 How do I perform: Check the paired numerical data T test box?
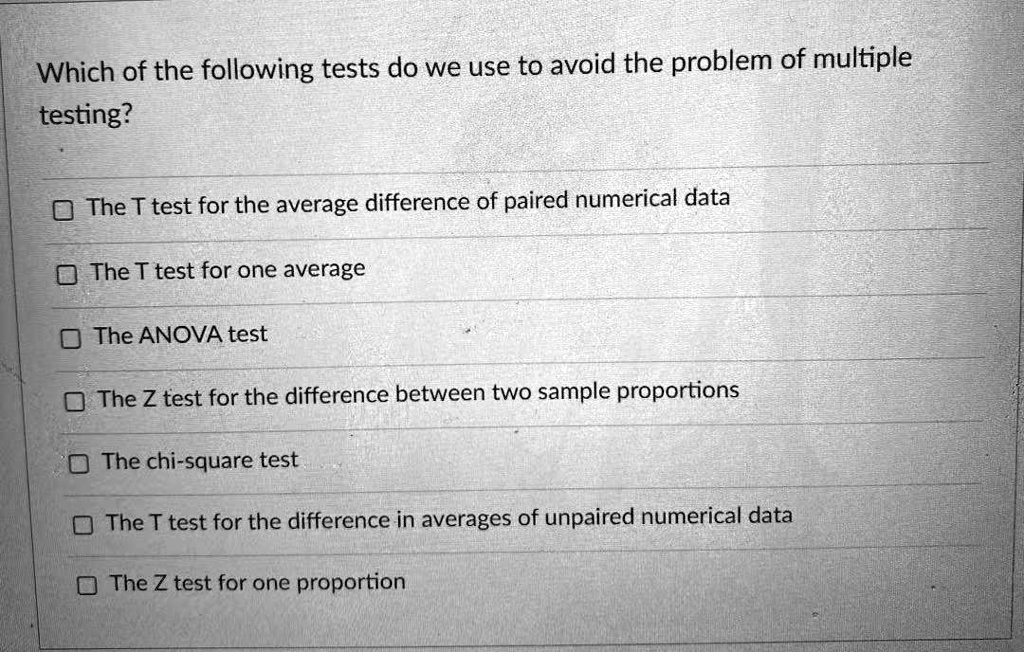[x=63, y=208]
